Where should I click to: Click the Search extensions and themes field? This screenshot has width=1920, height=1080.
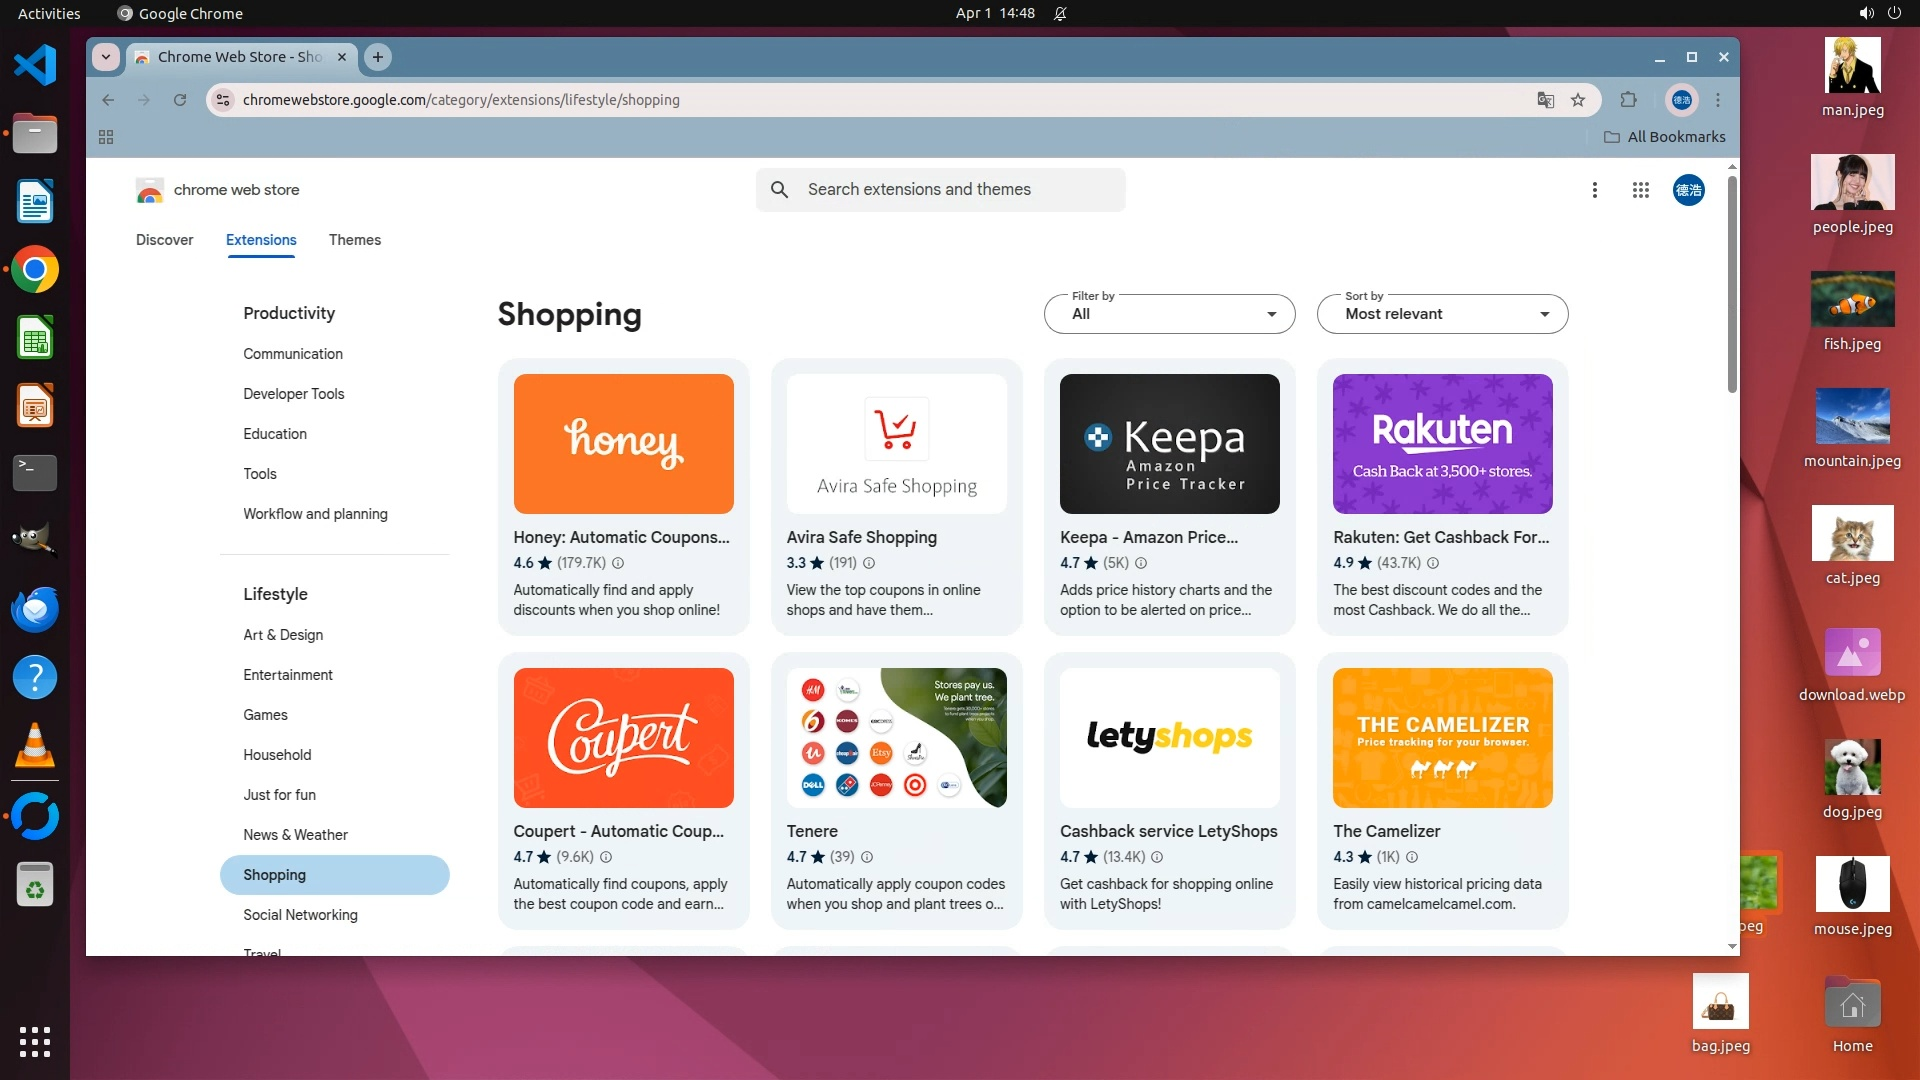tap(940, 190)
